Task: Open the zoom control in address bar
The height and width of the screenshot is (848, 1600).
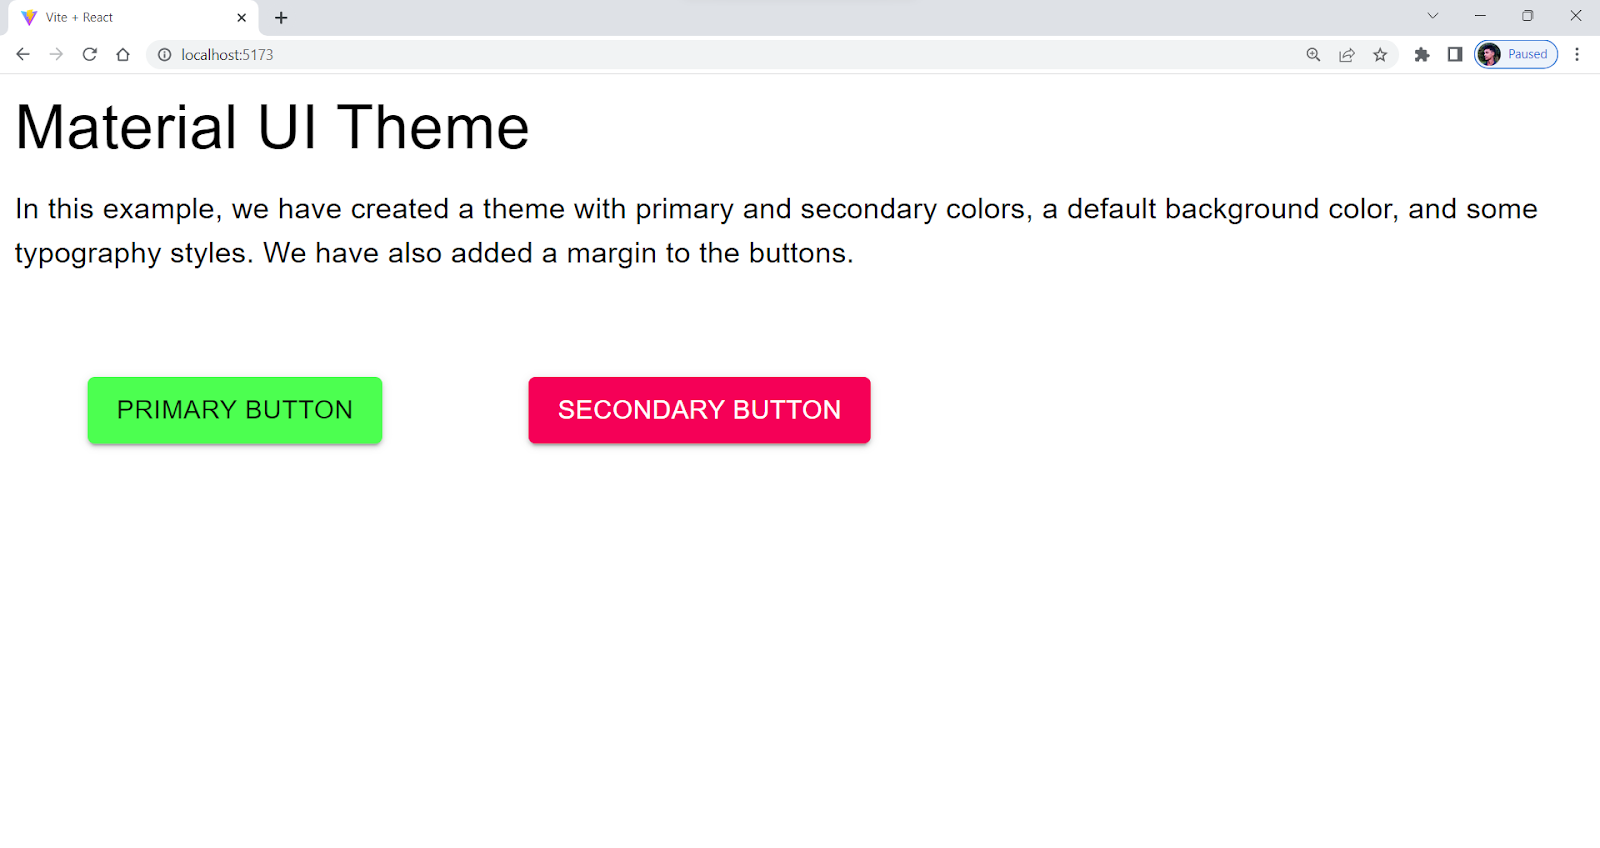Action: coord(1313,55)
